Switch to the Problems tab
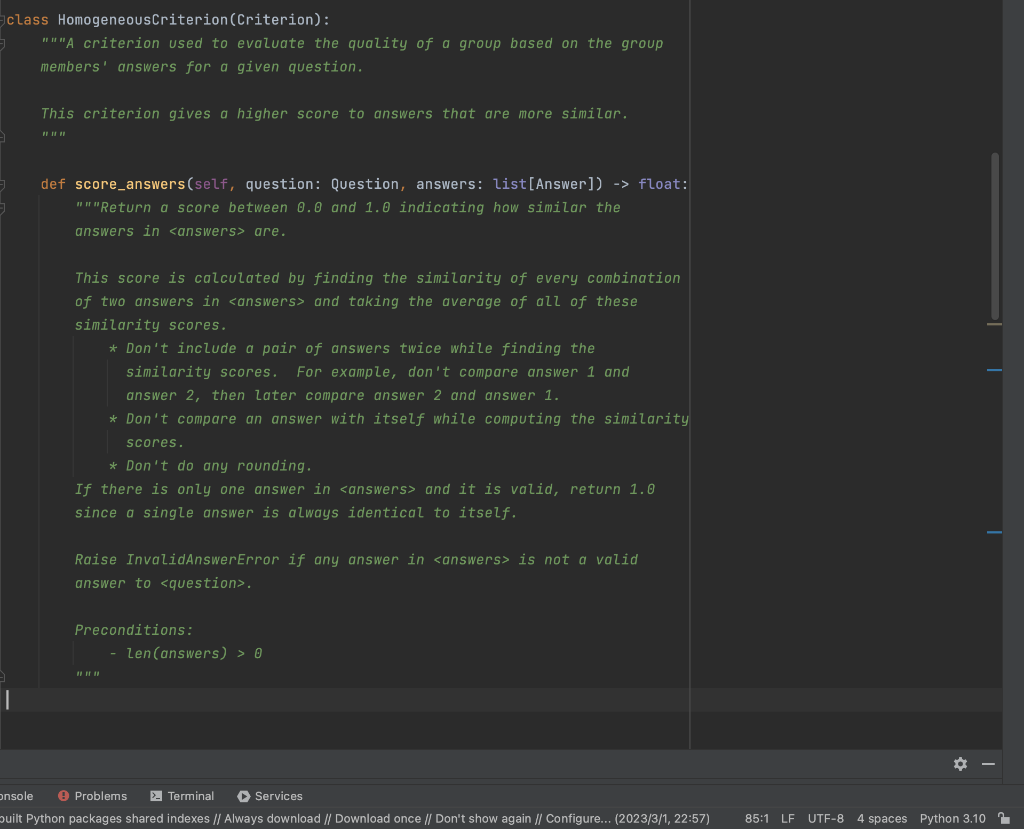 (101, 796)
